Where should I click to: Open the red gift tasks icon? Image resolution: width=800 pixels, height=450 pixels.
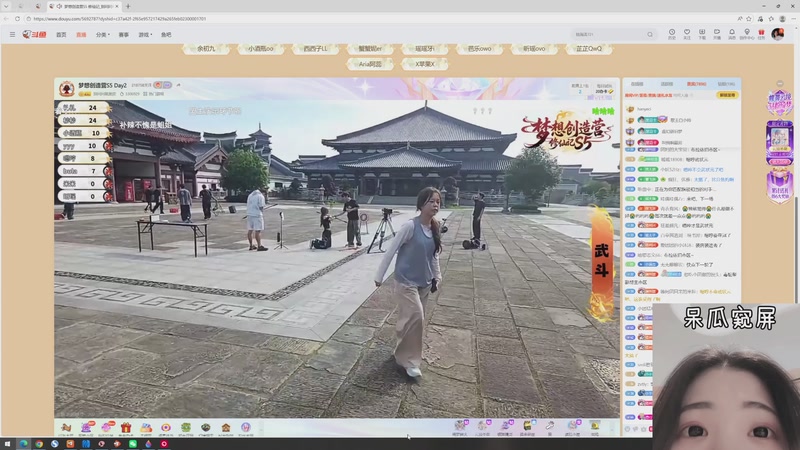761,34
